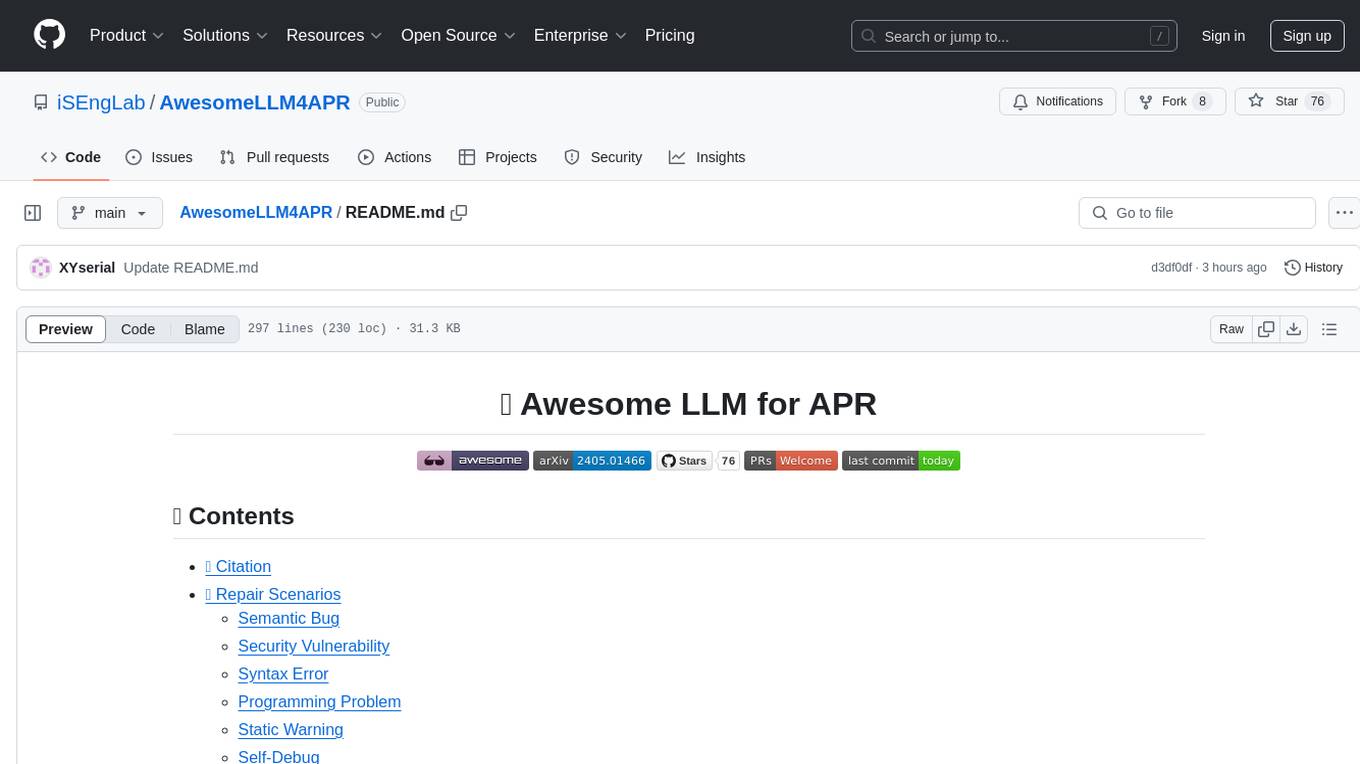The height and width of the screenshot is (764, 1360).
Task: Toggle the file tree side panel
Action: (33, 213)
